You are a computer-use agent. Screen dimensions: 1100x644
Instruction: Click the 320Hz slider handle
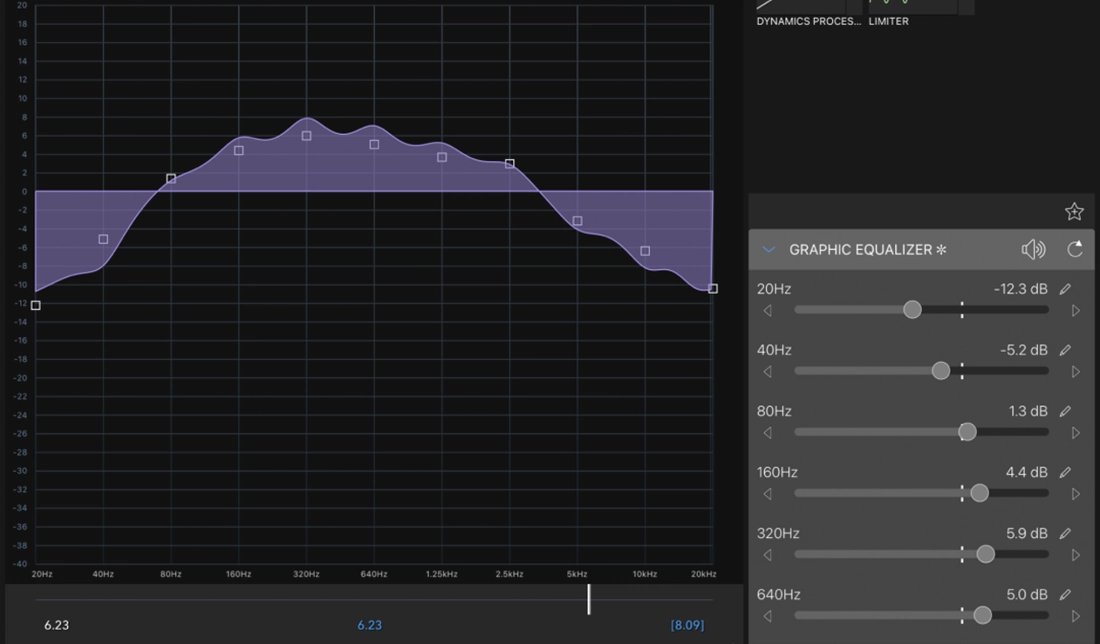(x=985, y=554)
